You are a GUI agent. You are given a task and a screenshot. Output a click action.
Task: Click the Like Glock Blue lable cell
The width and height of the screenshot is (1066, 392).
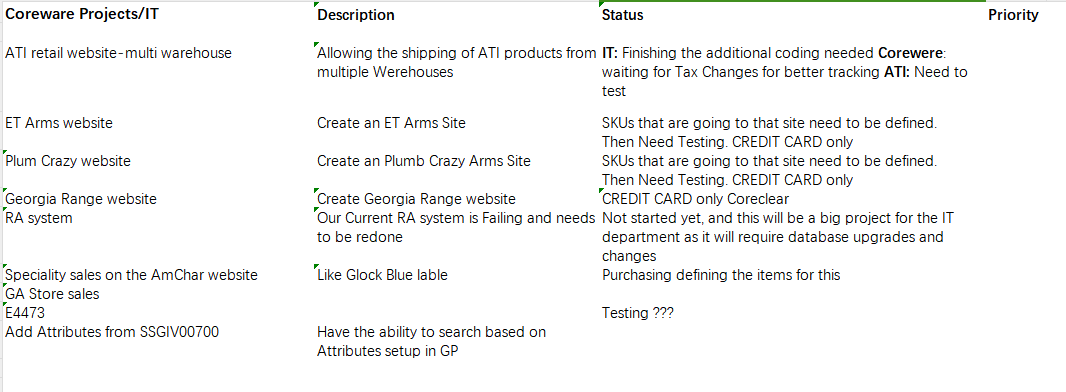[x=382, y=275]
